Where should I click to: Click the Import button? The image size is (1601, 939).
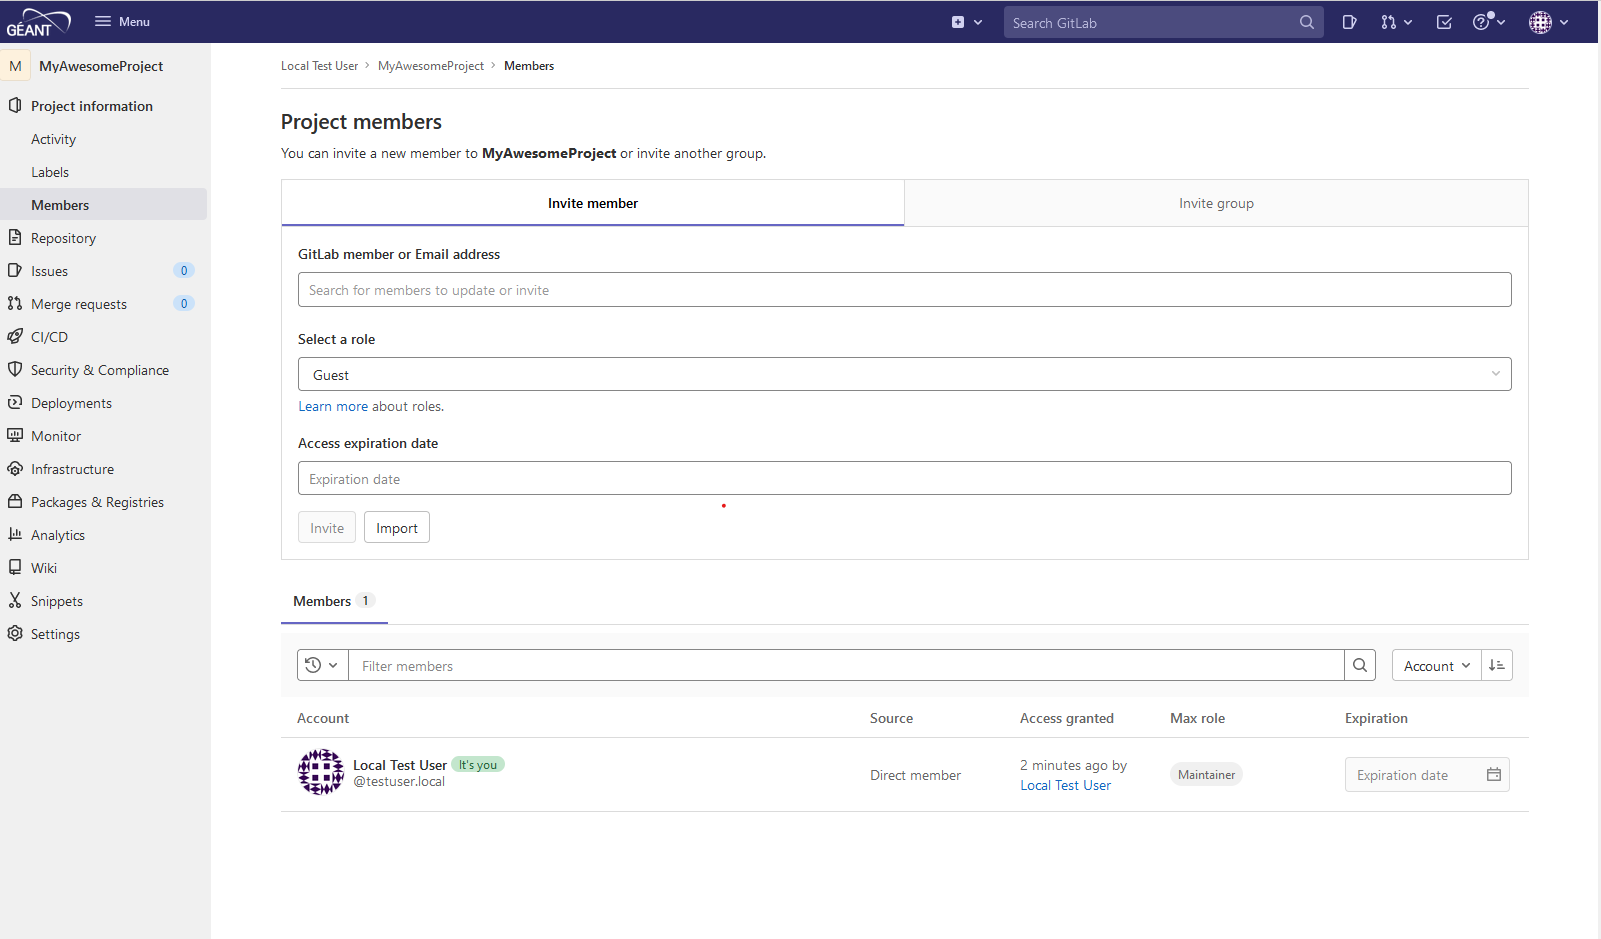[x=397, y=528]
